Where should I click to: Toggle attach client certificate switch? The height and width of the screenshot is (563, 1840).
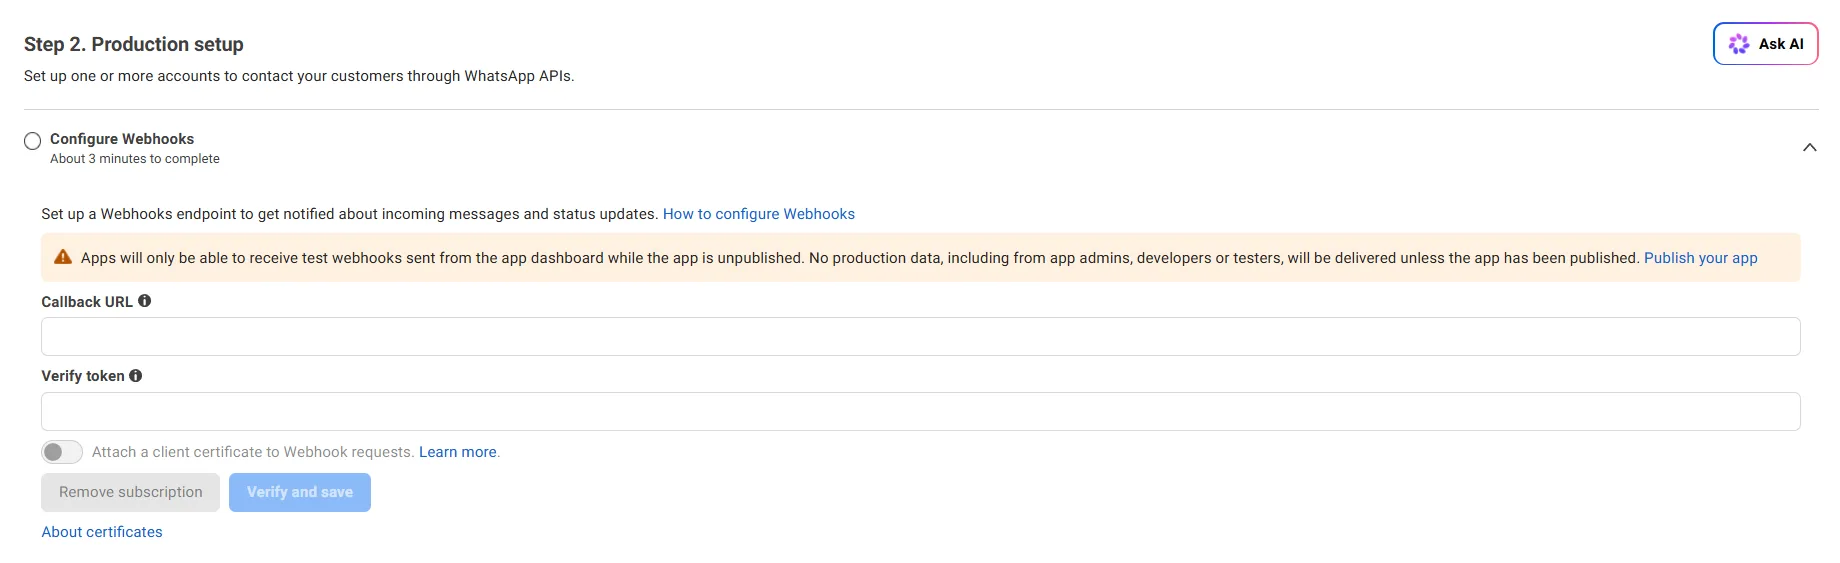click(62, 452)
